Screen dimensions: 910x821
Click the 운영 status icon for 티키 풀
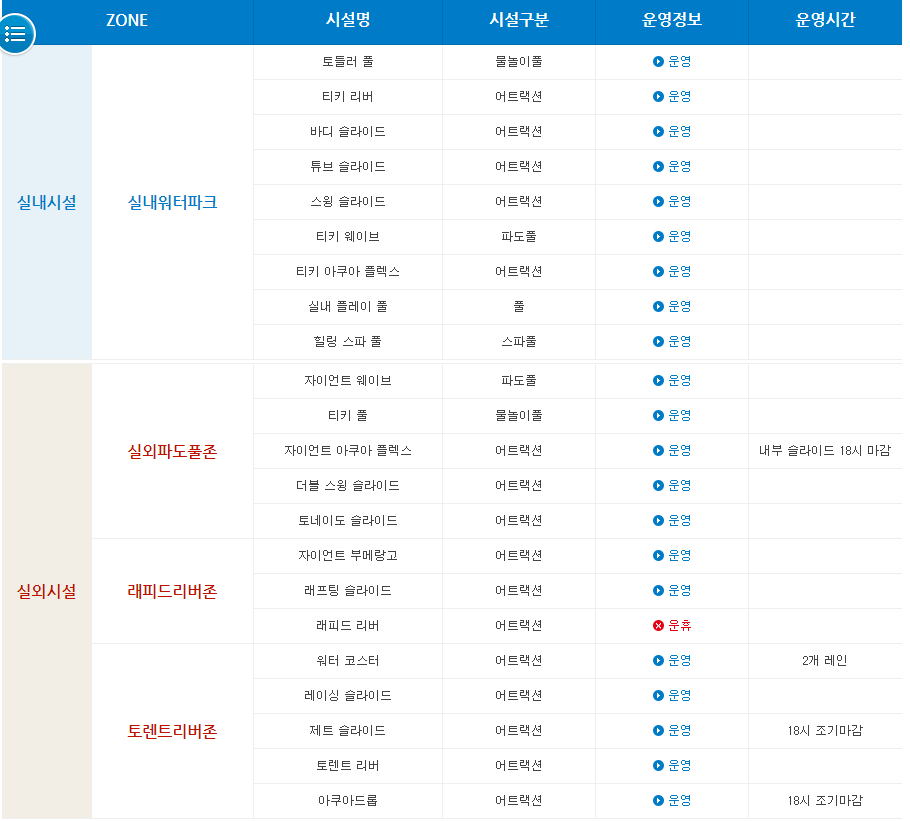tap(658, 415)
